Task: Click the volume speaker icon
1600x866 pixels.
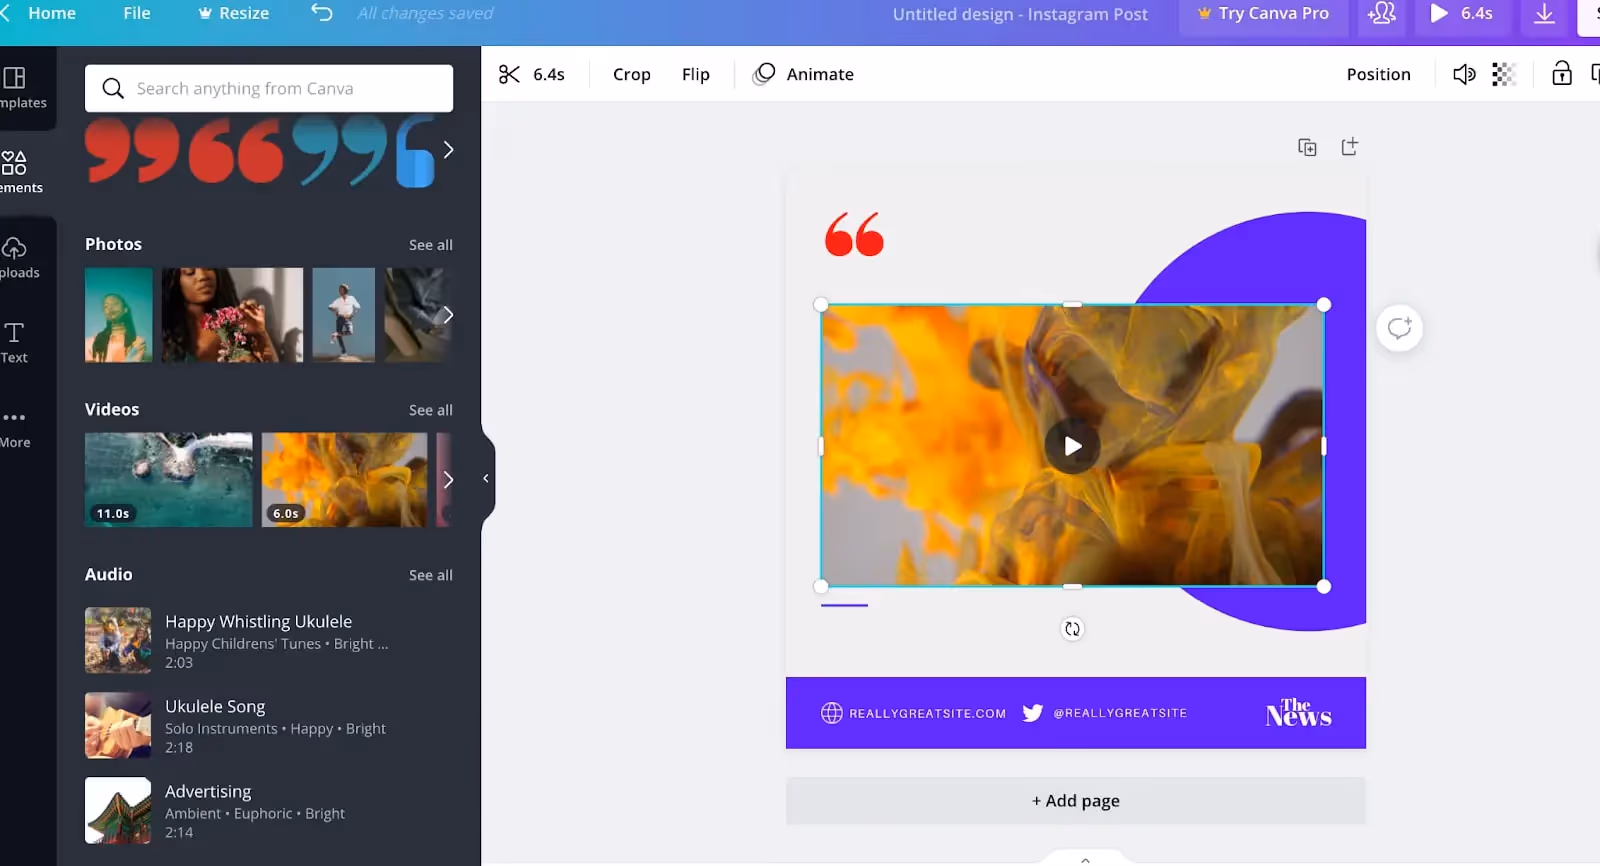Action: (1464, 74)
